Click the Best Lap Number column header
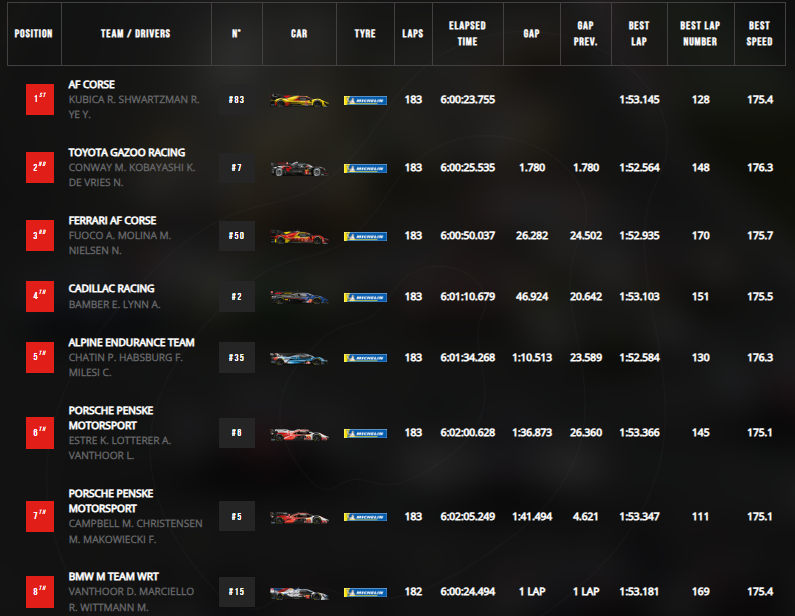The height and width of the screenshot is (616, 795). click(x=700, y=34)
